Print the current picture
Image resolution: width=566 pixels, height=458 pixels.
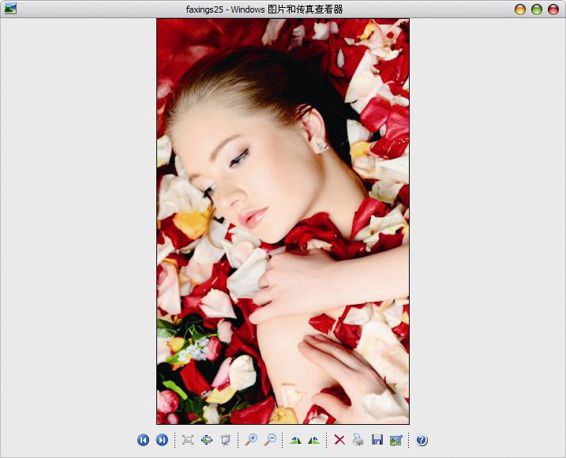(x=358, y=440)
